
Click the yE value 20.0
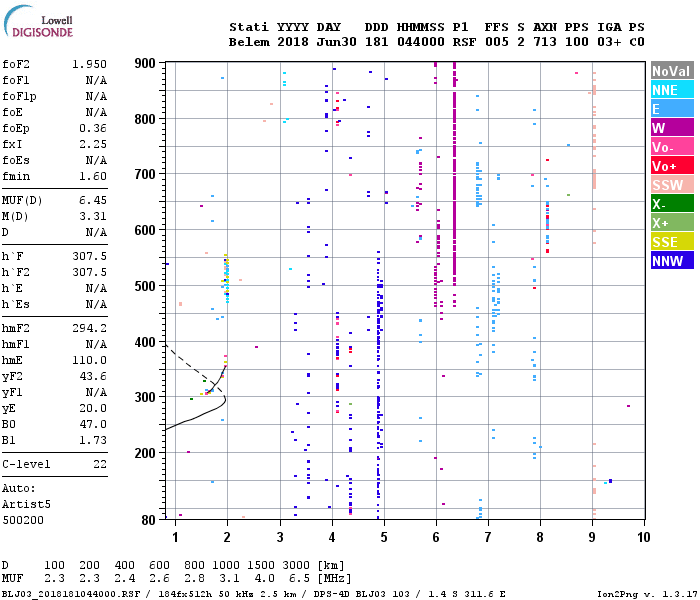pos(93,408)
